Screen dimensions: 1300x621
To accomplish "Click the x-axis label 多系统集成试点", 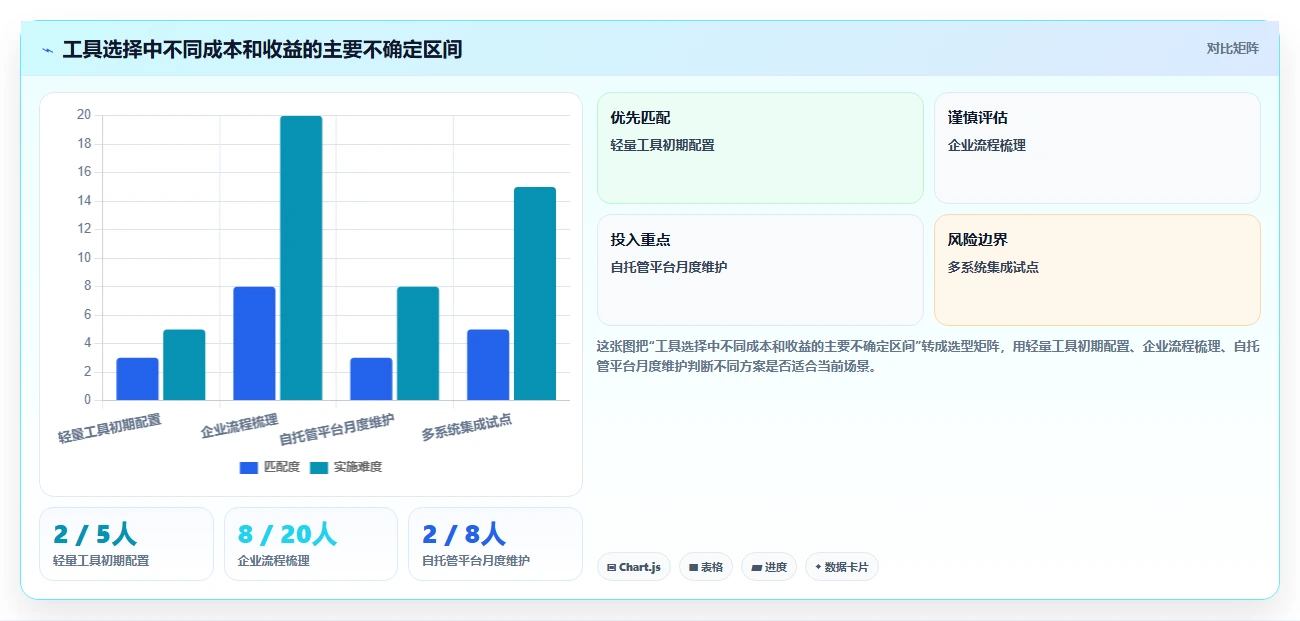I will (x=467, y=427).
